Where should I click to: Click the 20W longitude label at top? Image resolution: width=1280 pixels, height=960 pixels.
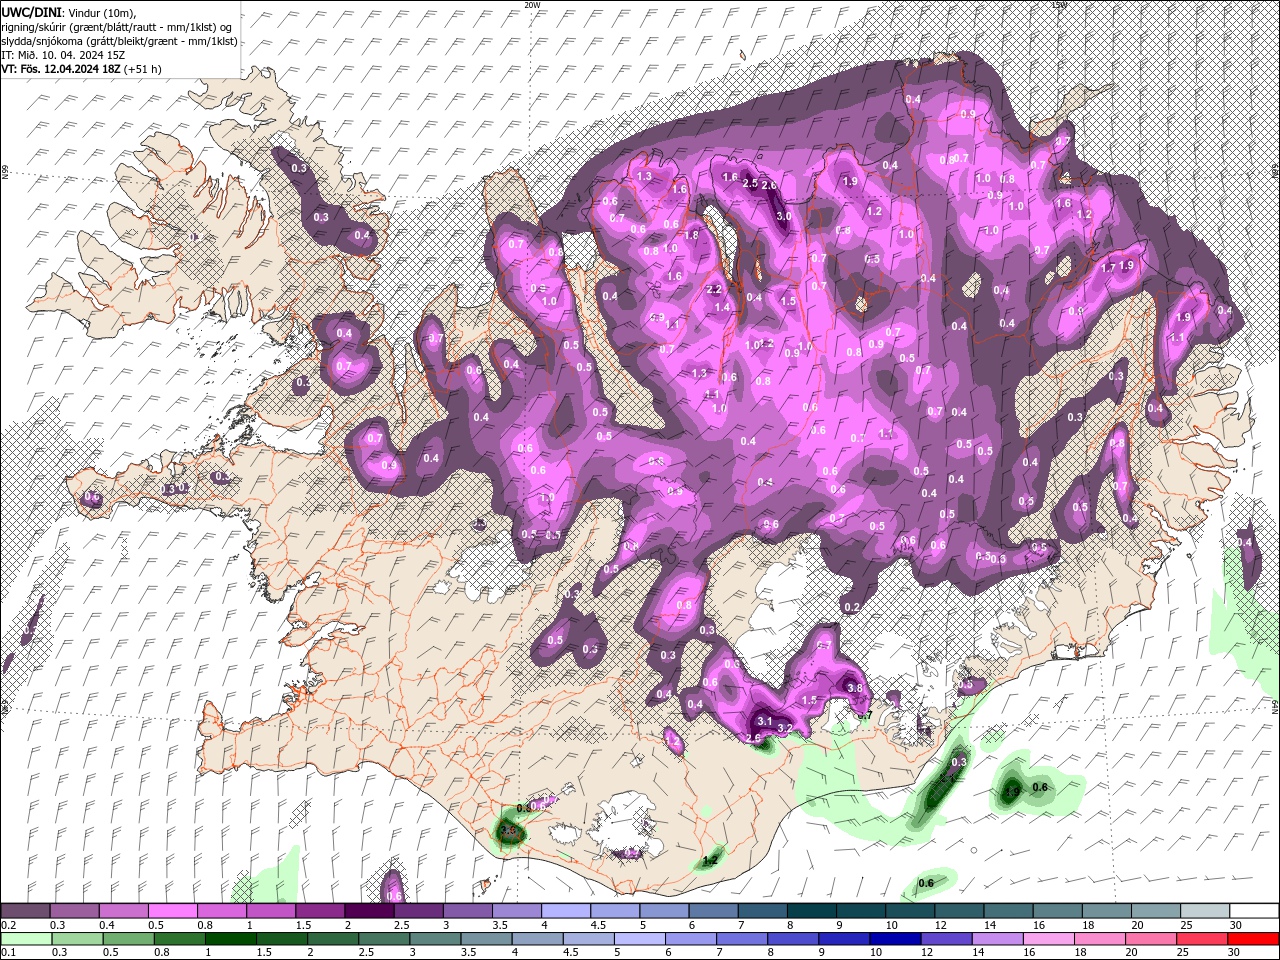[532, 5]
